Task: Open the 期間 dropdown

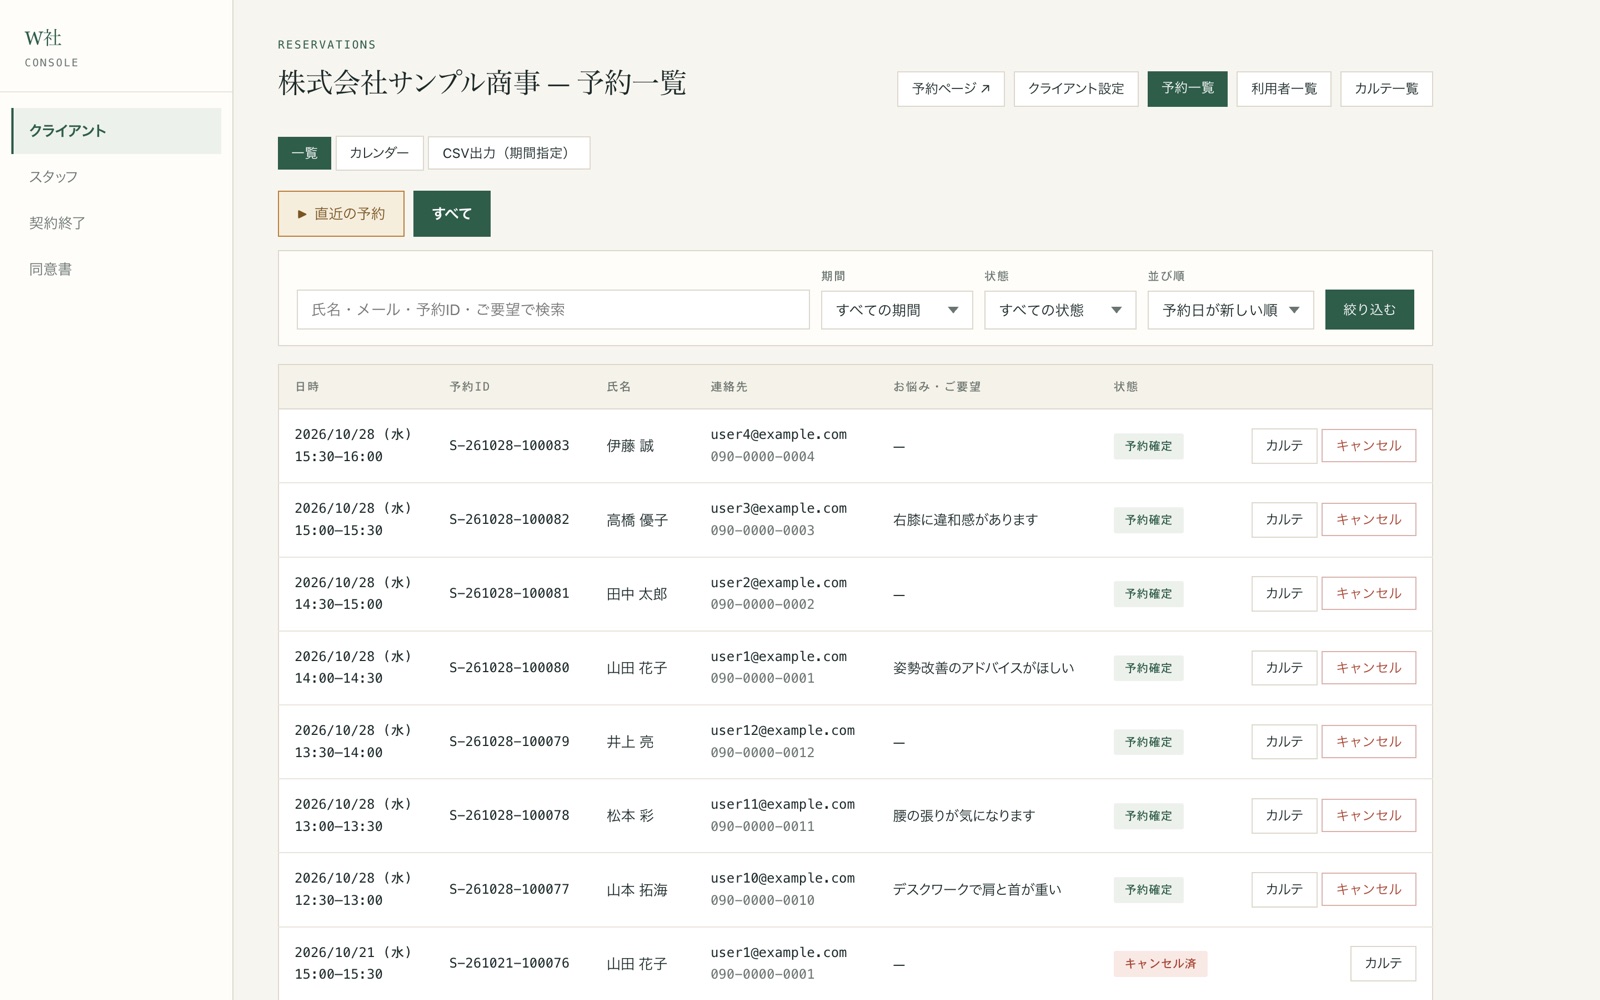Action: pos(896,310)
